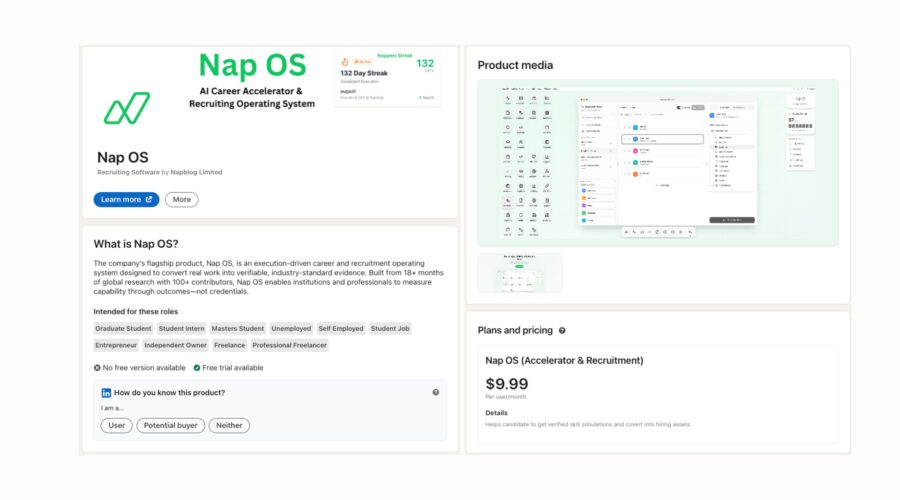This screenshot has width=900, height=500.
Task: Click the LinkedIn icon beside How do you know
Action: (x=106, y=393)
